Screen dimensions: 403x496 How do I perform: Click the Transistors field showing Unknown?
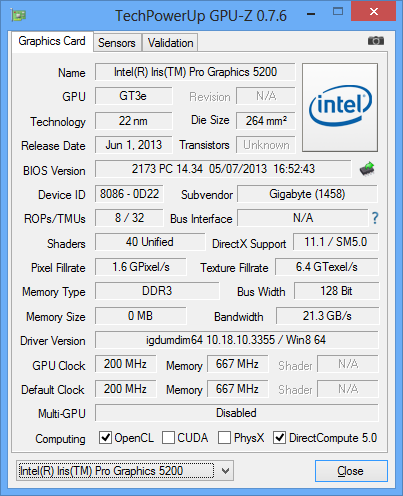[266, 145]
